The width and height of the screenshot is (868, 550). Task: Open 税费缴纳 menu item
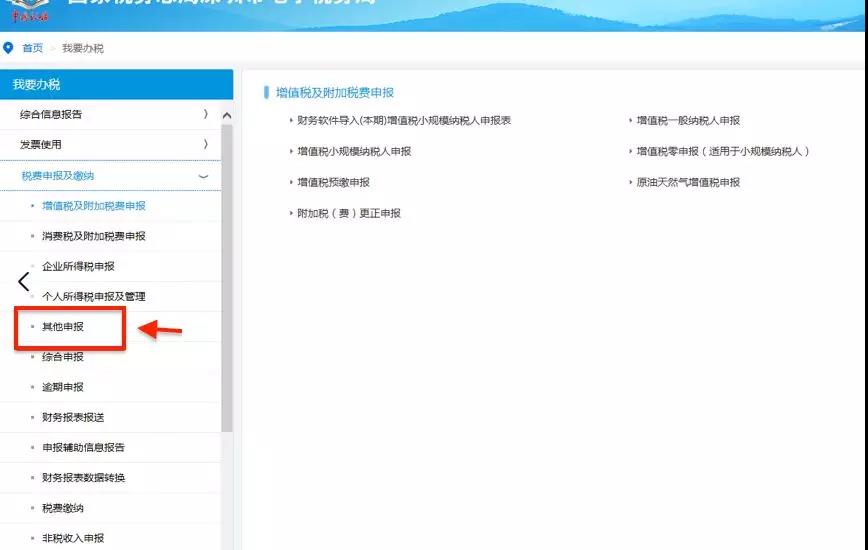coord(63,508)
